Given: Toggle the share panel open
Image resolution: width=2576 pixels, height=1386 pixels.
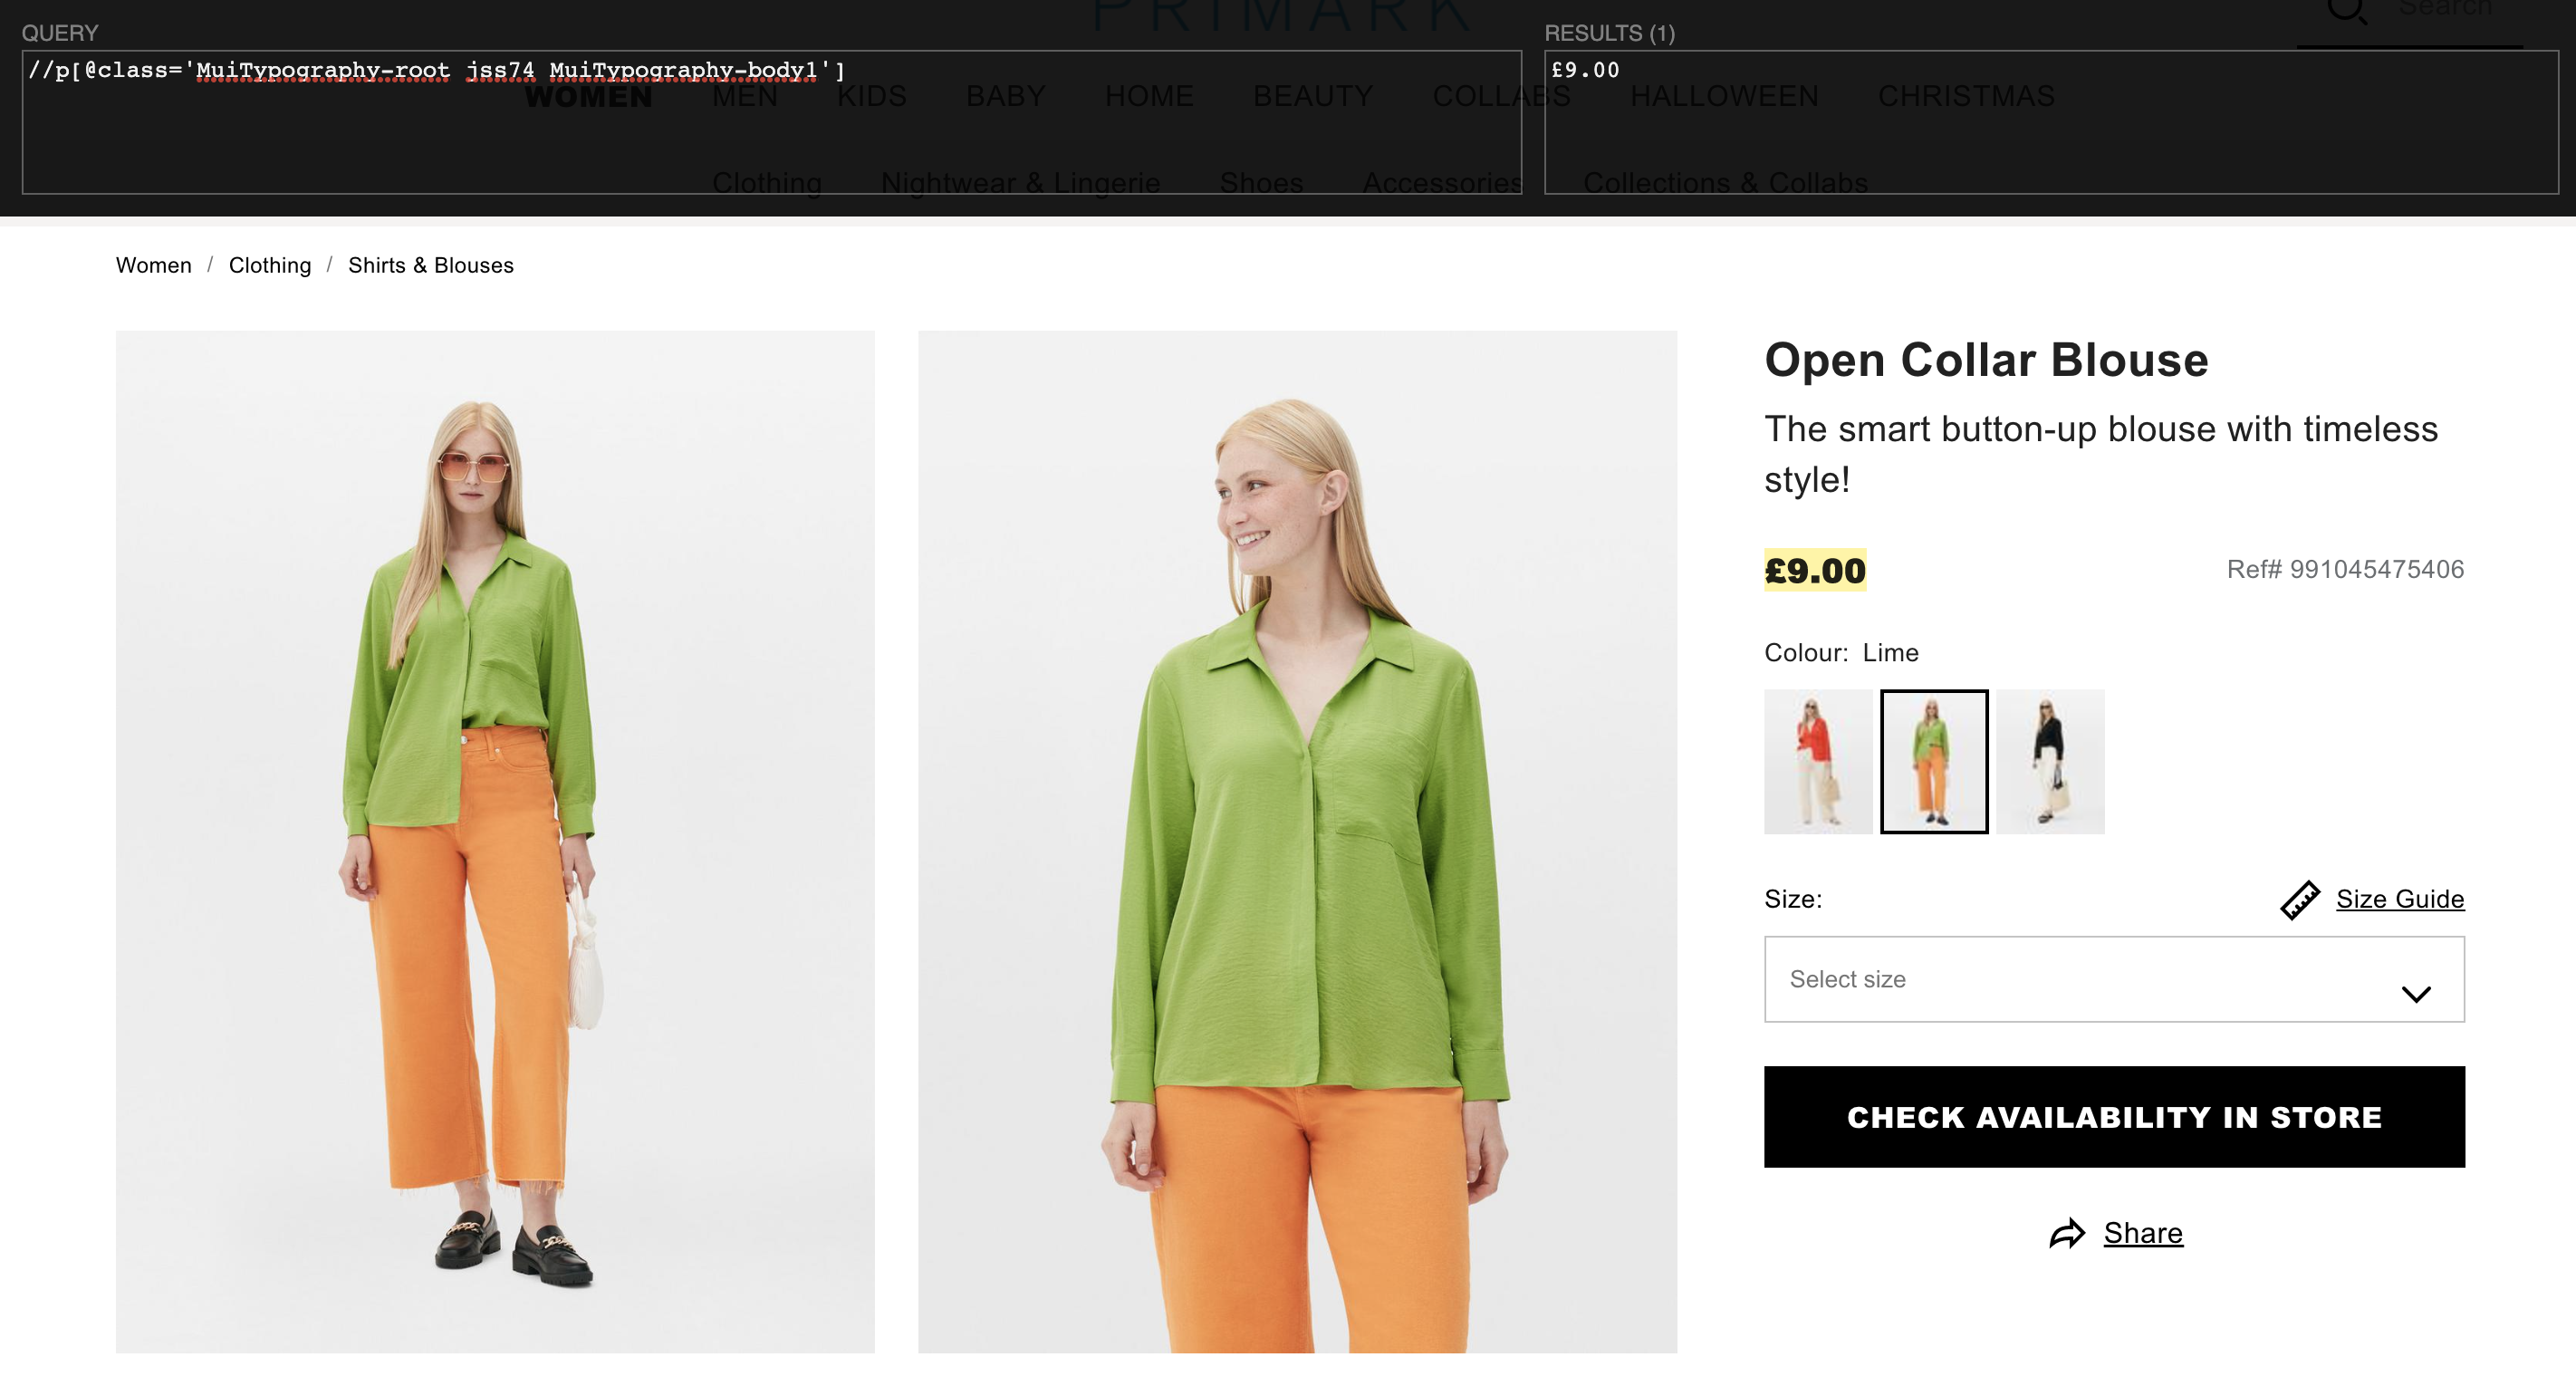Looking at the screenshot, I should pyautogui.click(x=2114, y=1232).
